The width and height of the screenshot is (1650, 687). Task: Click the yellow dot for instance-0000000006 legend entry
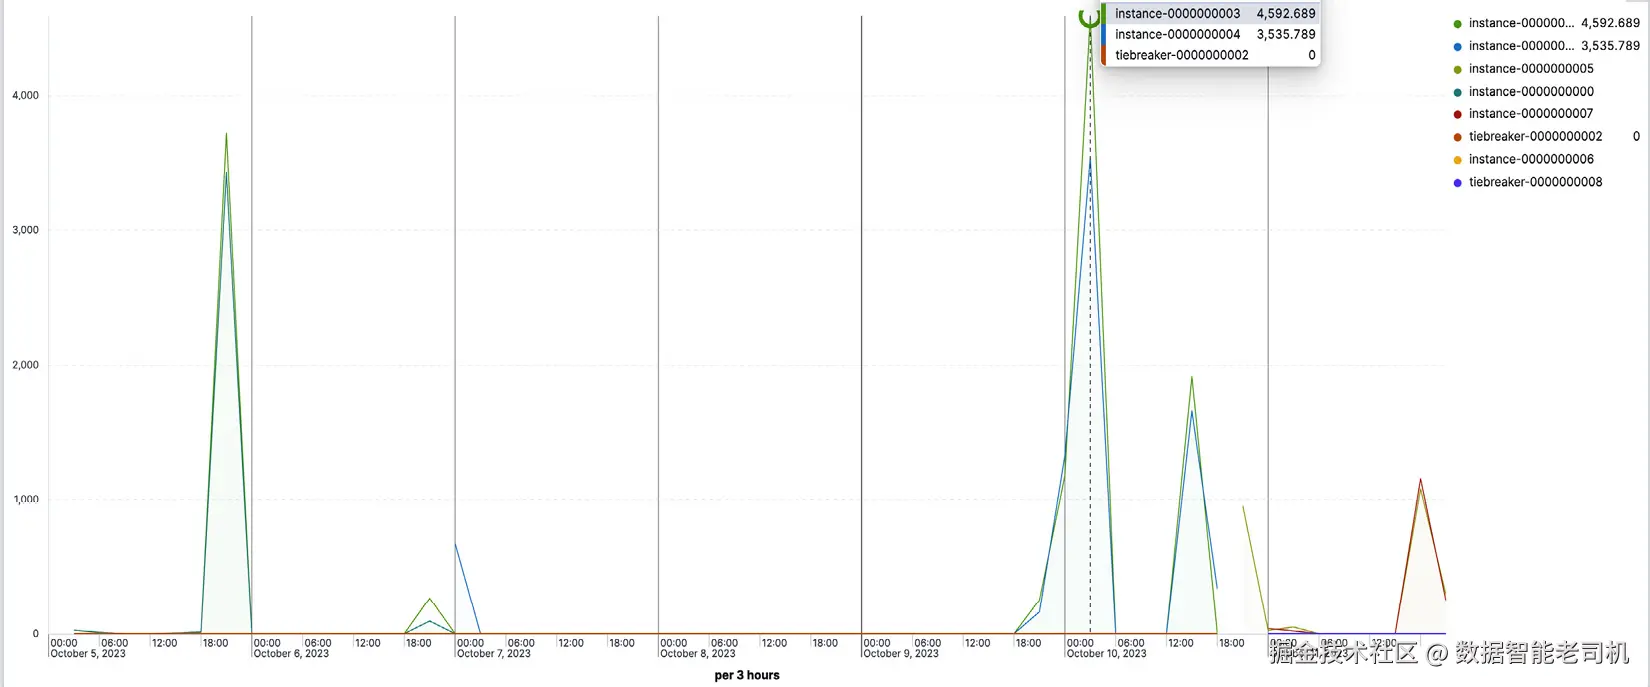click(x=1457, y=160)
